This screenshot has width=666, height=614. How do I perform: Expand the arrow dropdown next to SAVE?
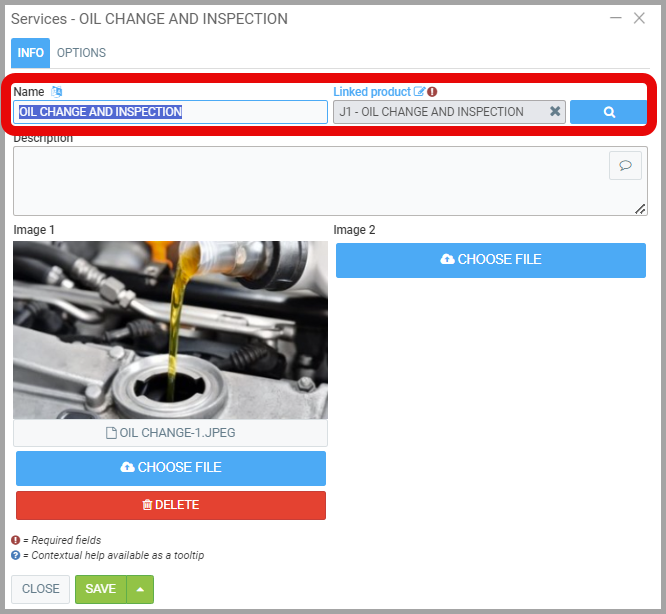click(x=140, y=589)
